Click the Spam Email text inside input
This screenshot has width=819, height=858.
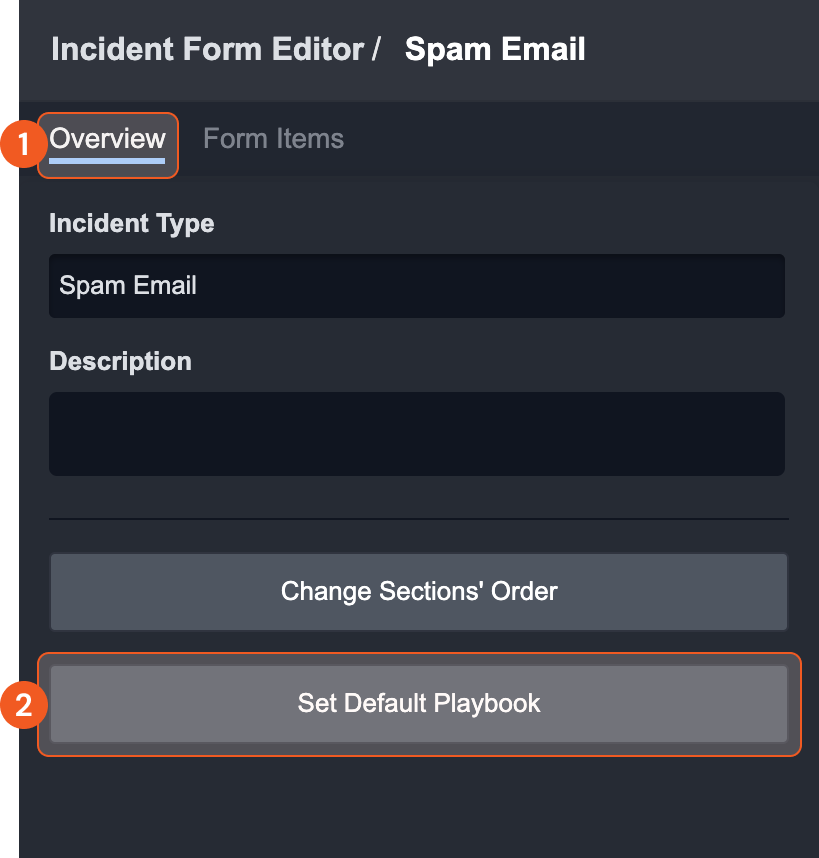[x=128, y=286]
